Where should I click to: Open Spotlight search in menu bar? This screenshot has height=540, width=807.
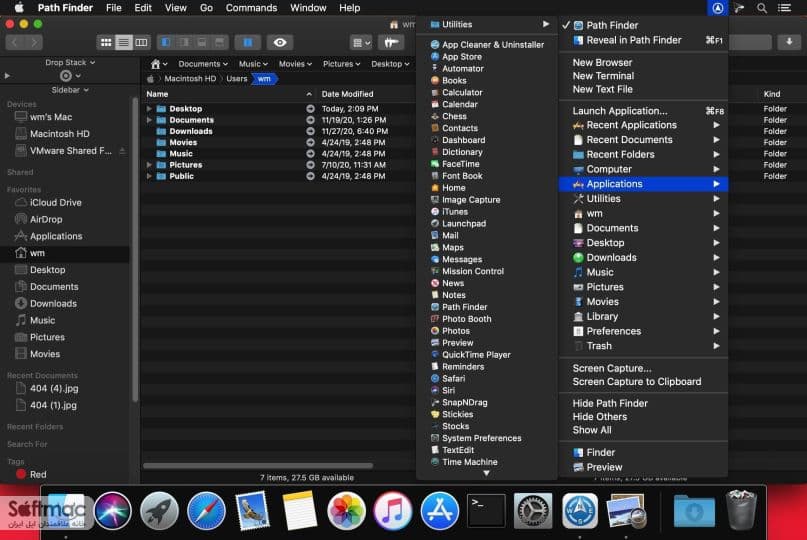(x=762, y=8)
